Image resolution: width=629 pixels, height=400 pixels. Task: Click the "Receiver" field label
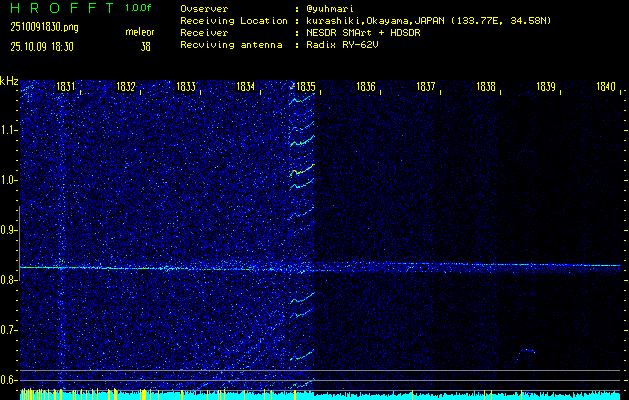point(204,33)
